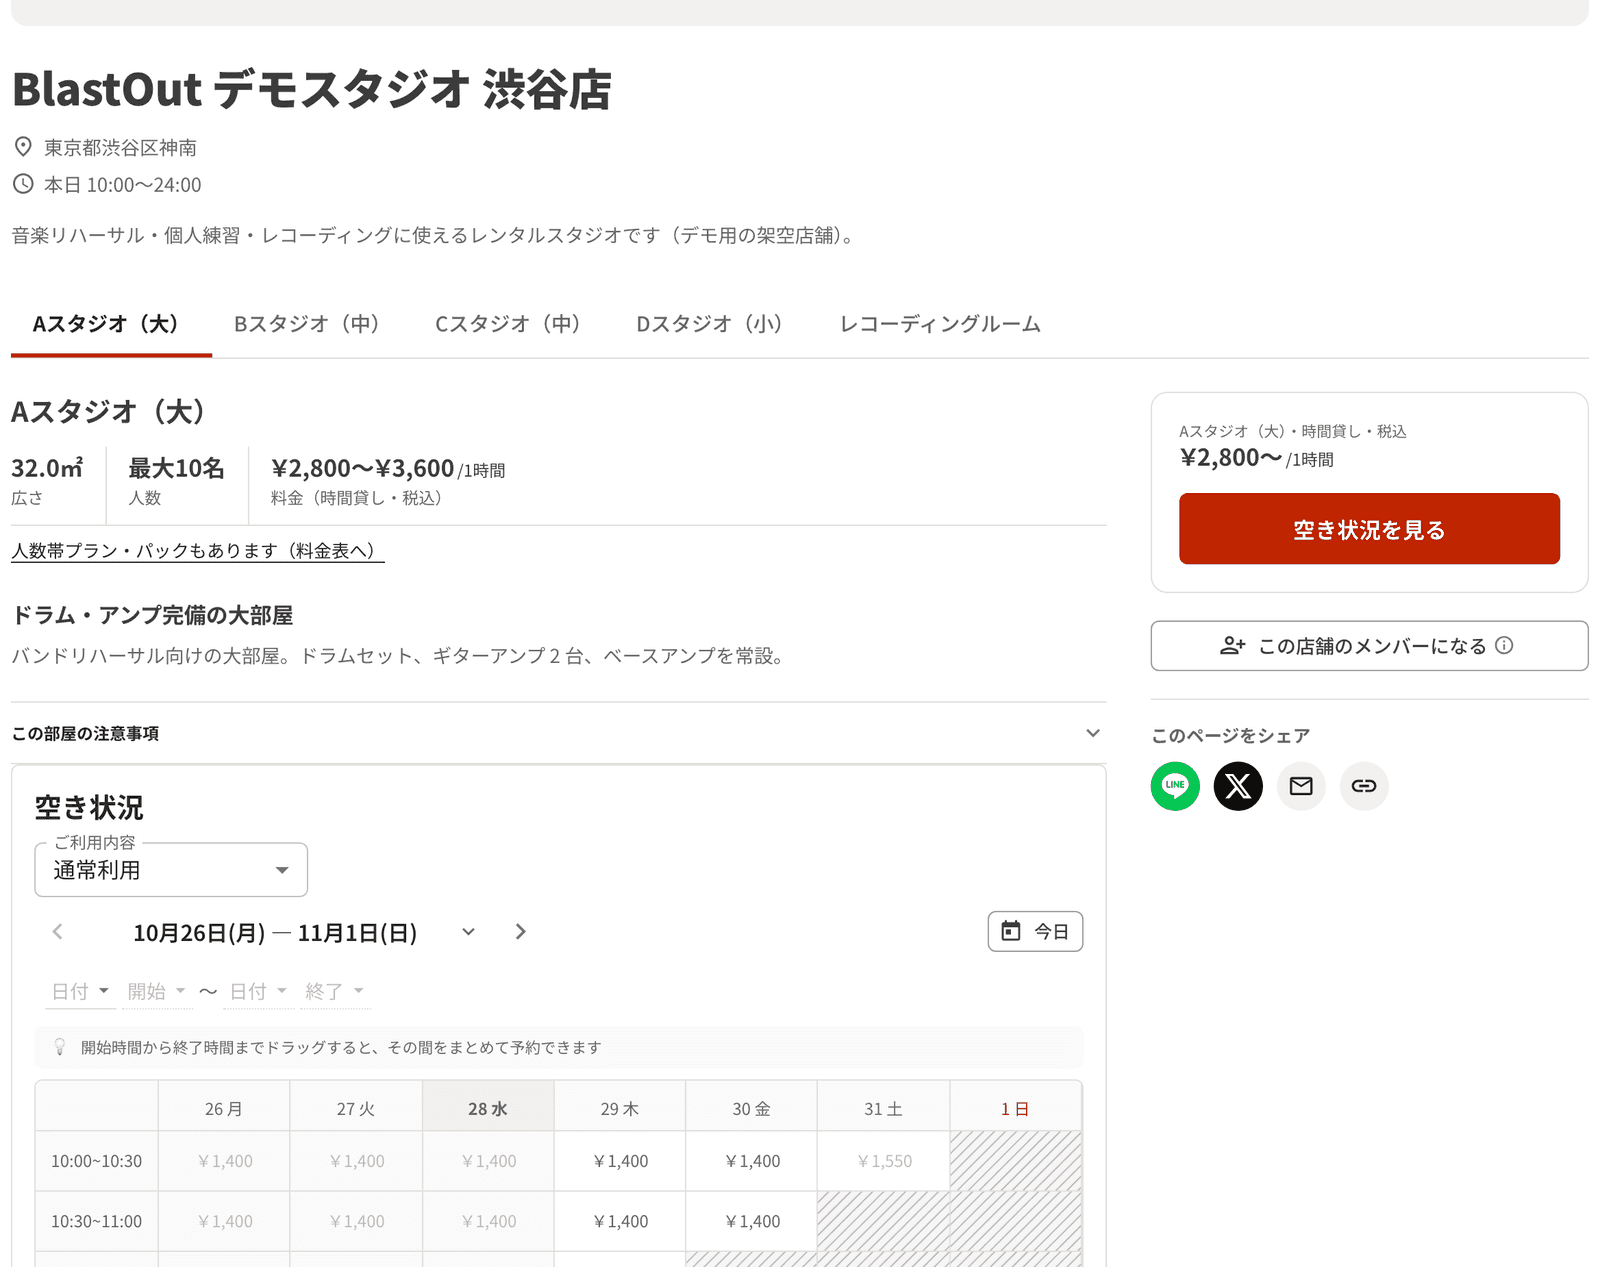This screenshot has width=1600, height=1267.
Task: Click the clock icon beside opening hours
Action: (23, 184)
